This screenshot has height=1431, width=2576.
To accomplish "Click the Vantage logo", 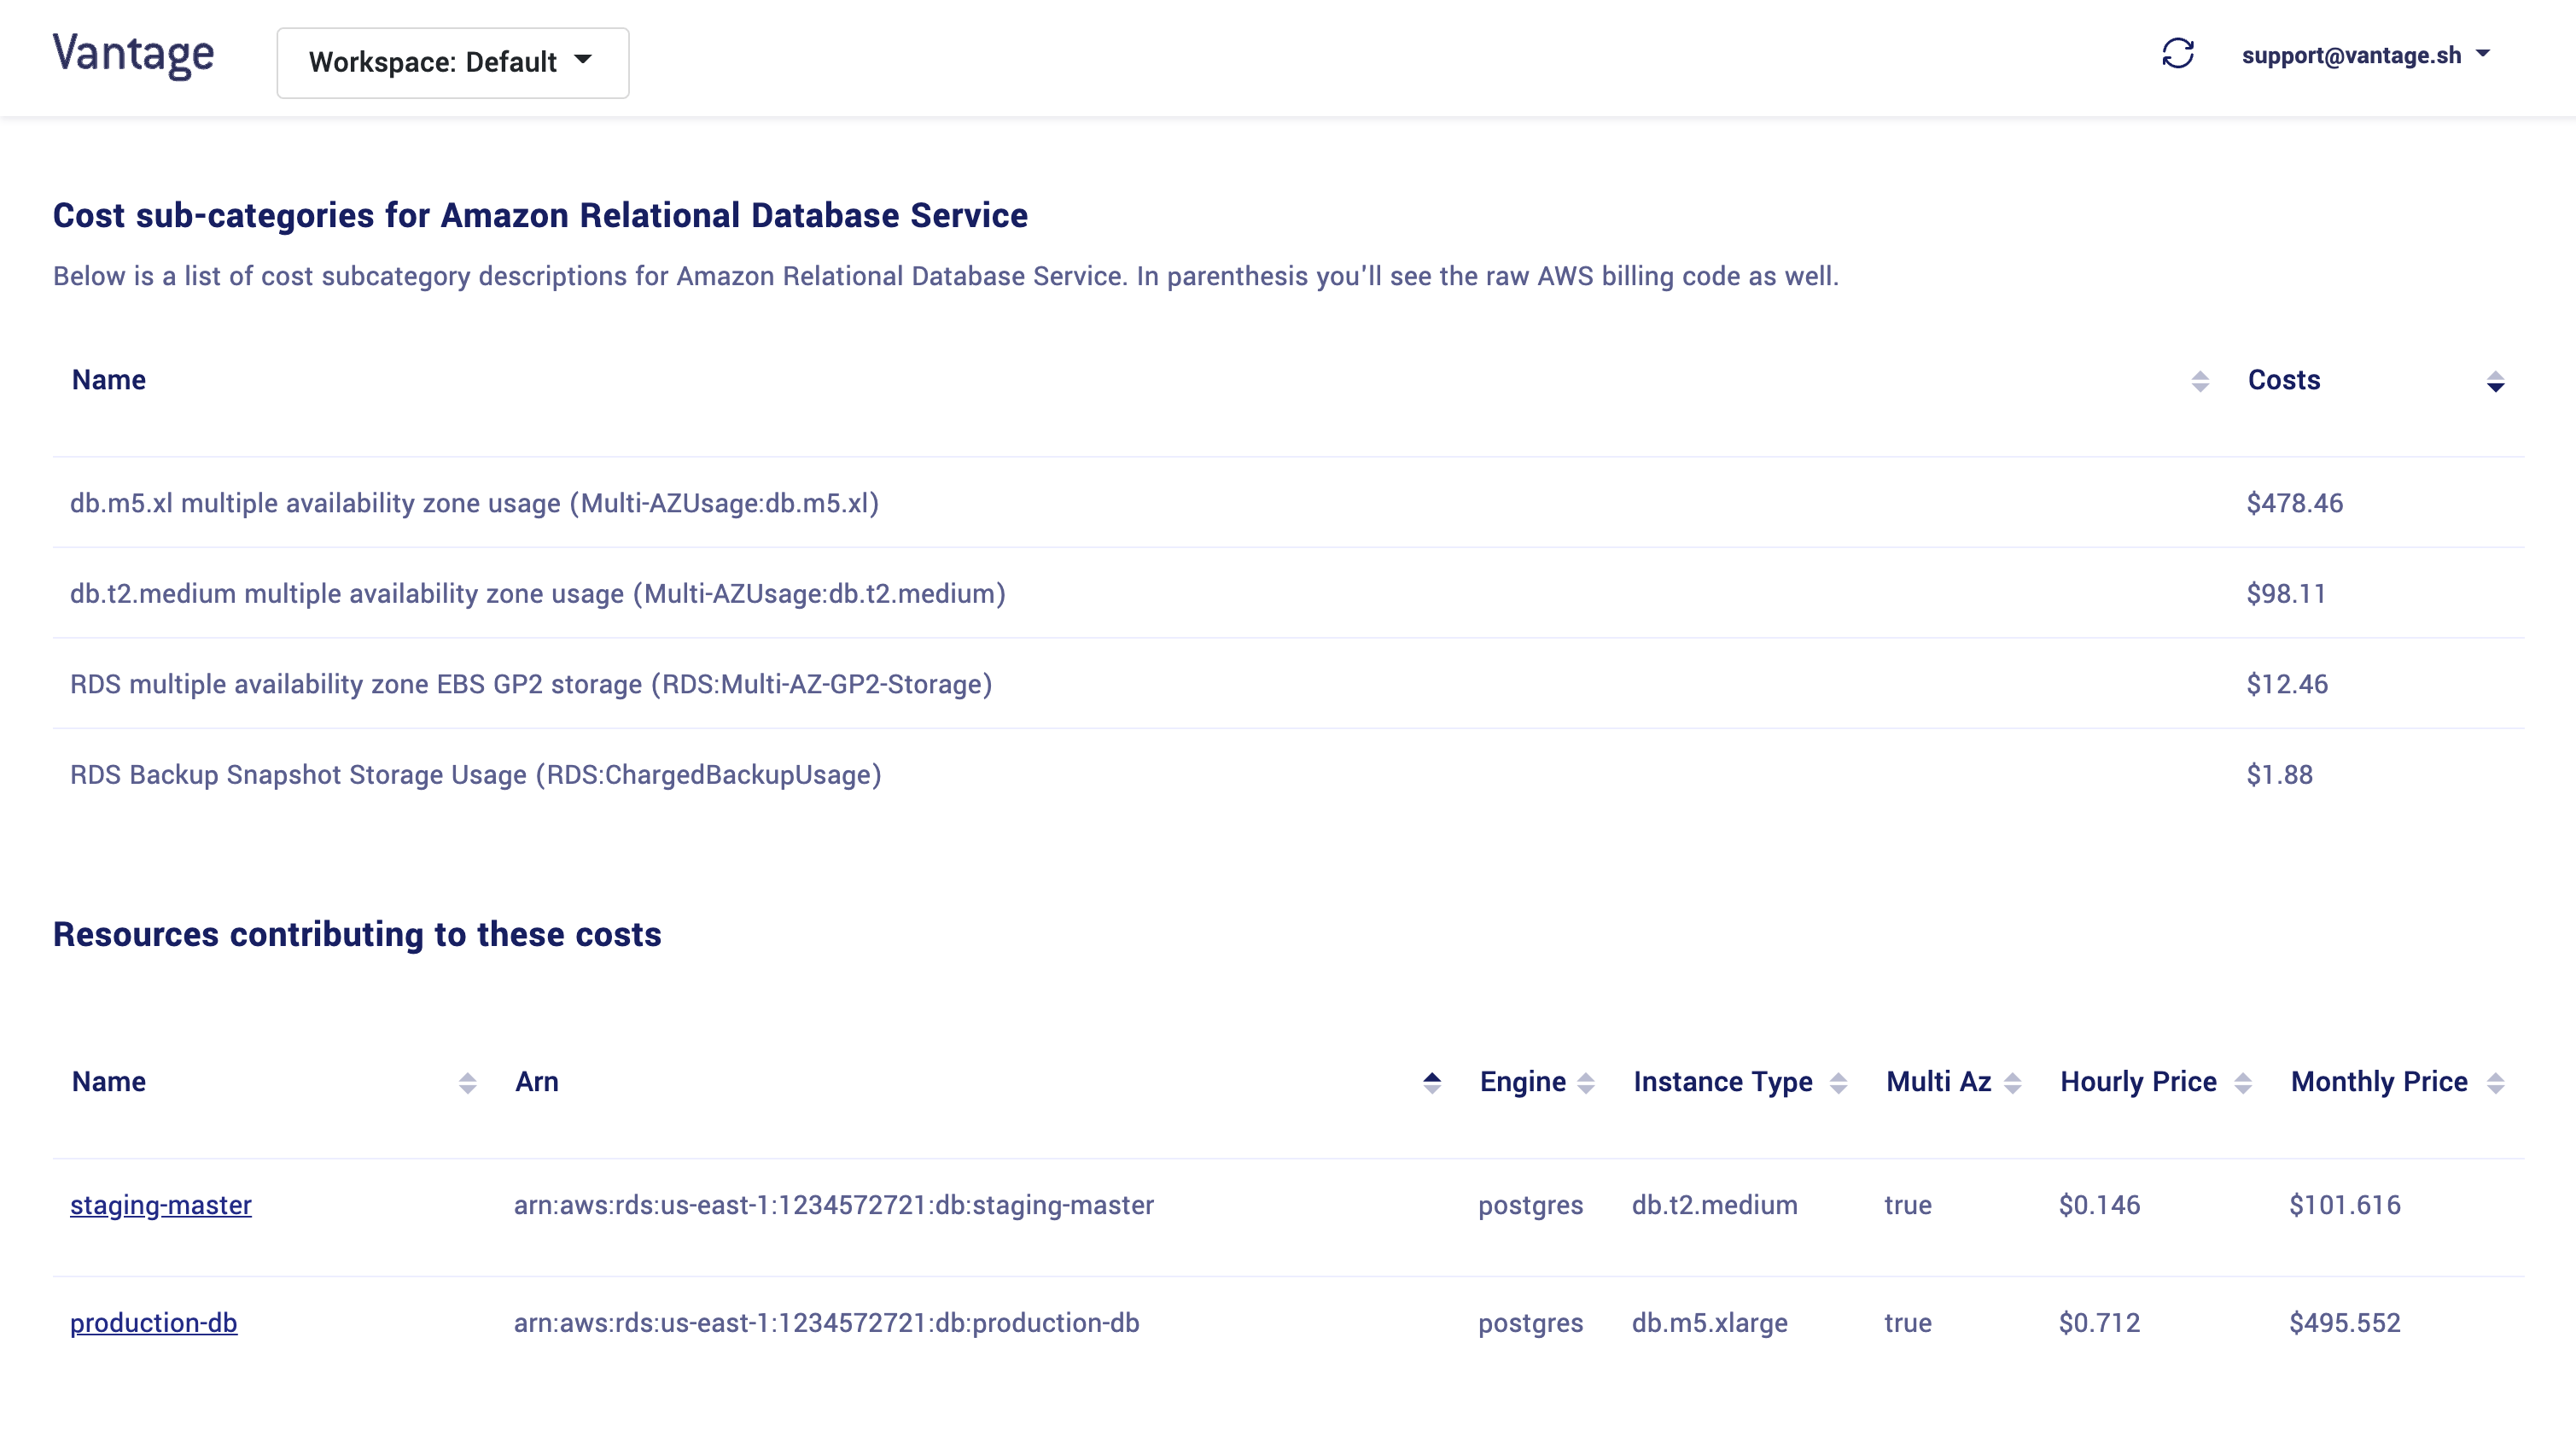I will [x=133, y=54].
